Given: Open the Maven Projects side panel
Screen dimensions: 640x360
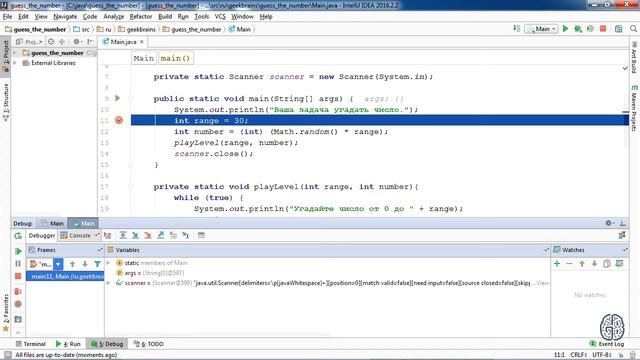Looking at the screenshot, I should point(634,108).
